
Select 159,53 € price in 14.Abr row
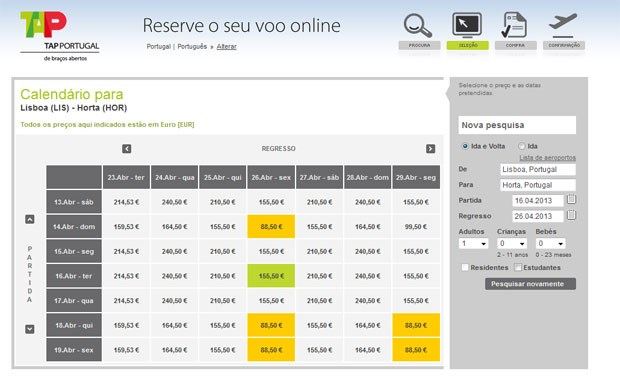126,227
